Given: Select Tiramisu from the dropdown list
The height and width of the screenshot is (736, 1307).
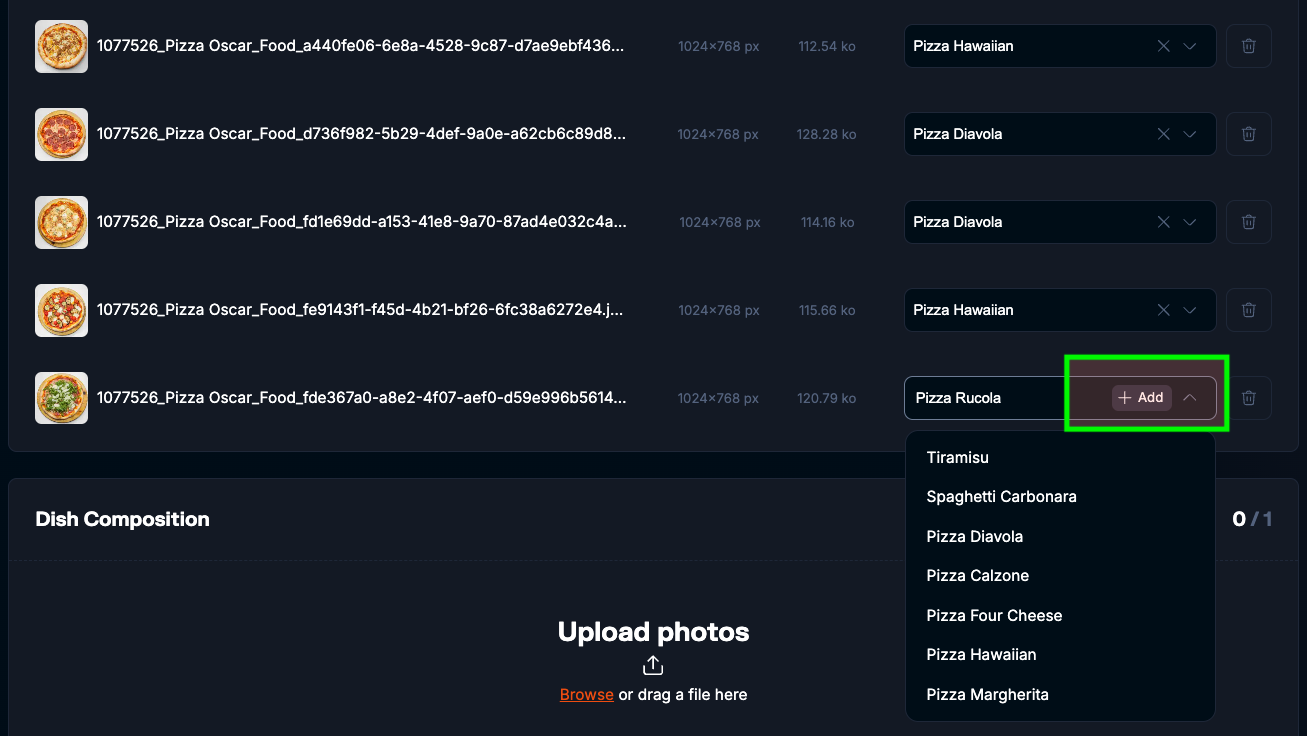Looking at the screenshot, I should tap(957, 457).
